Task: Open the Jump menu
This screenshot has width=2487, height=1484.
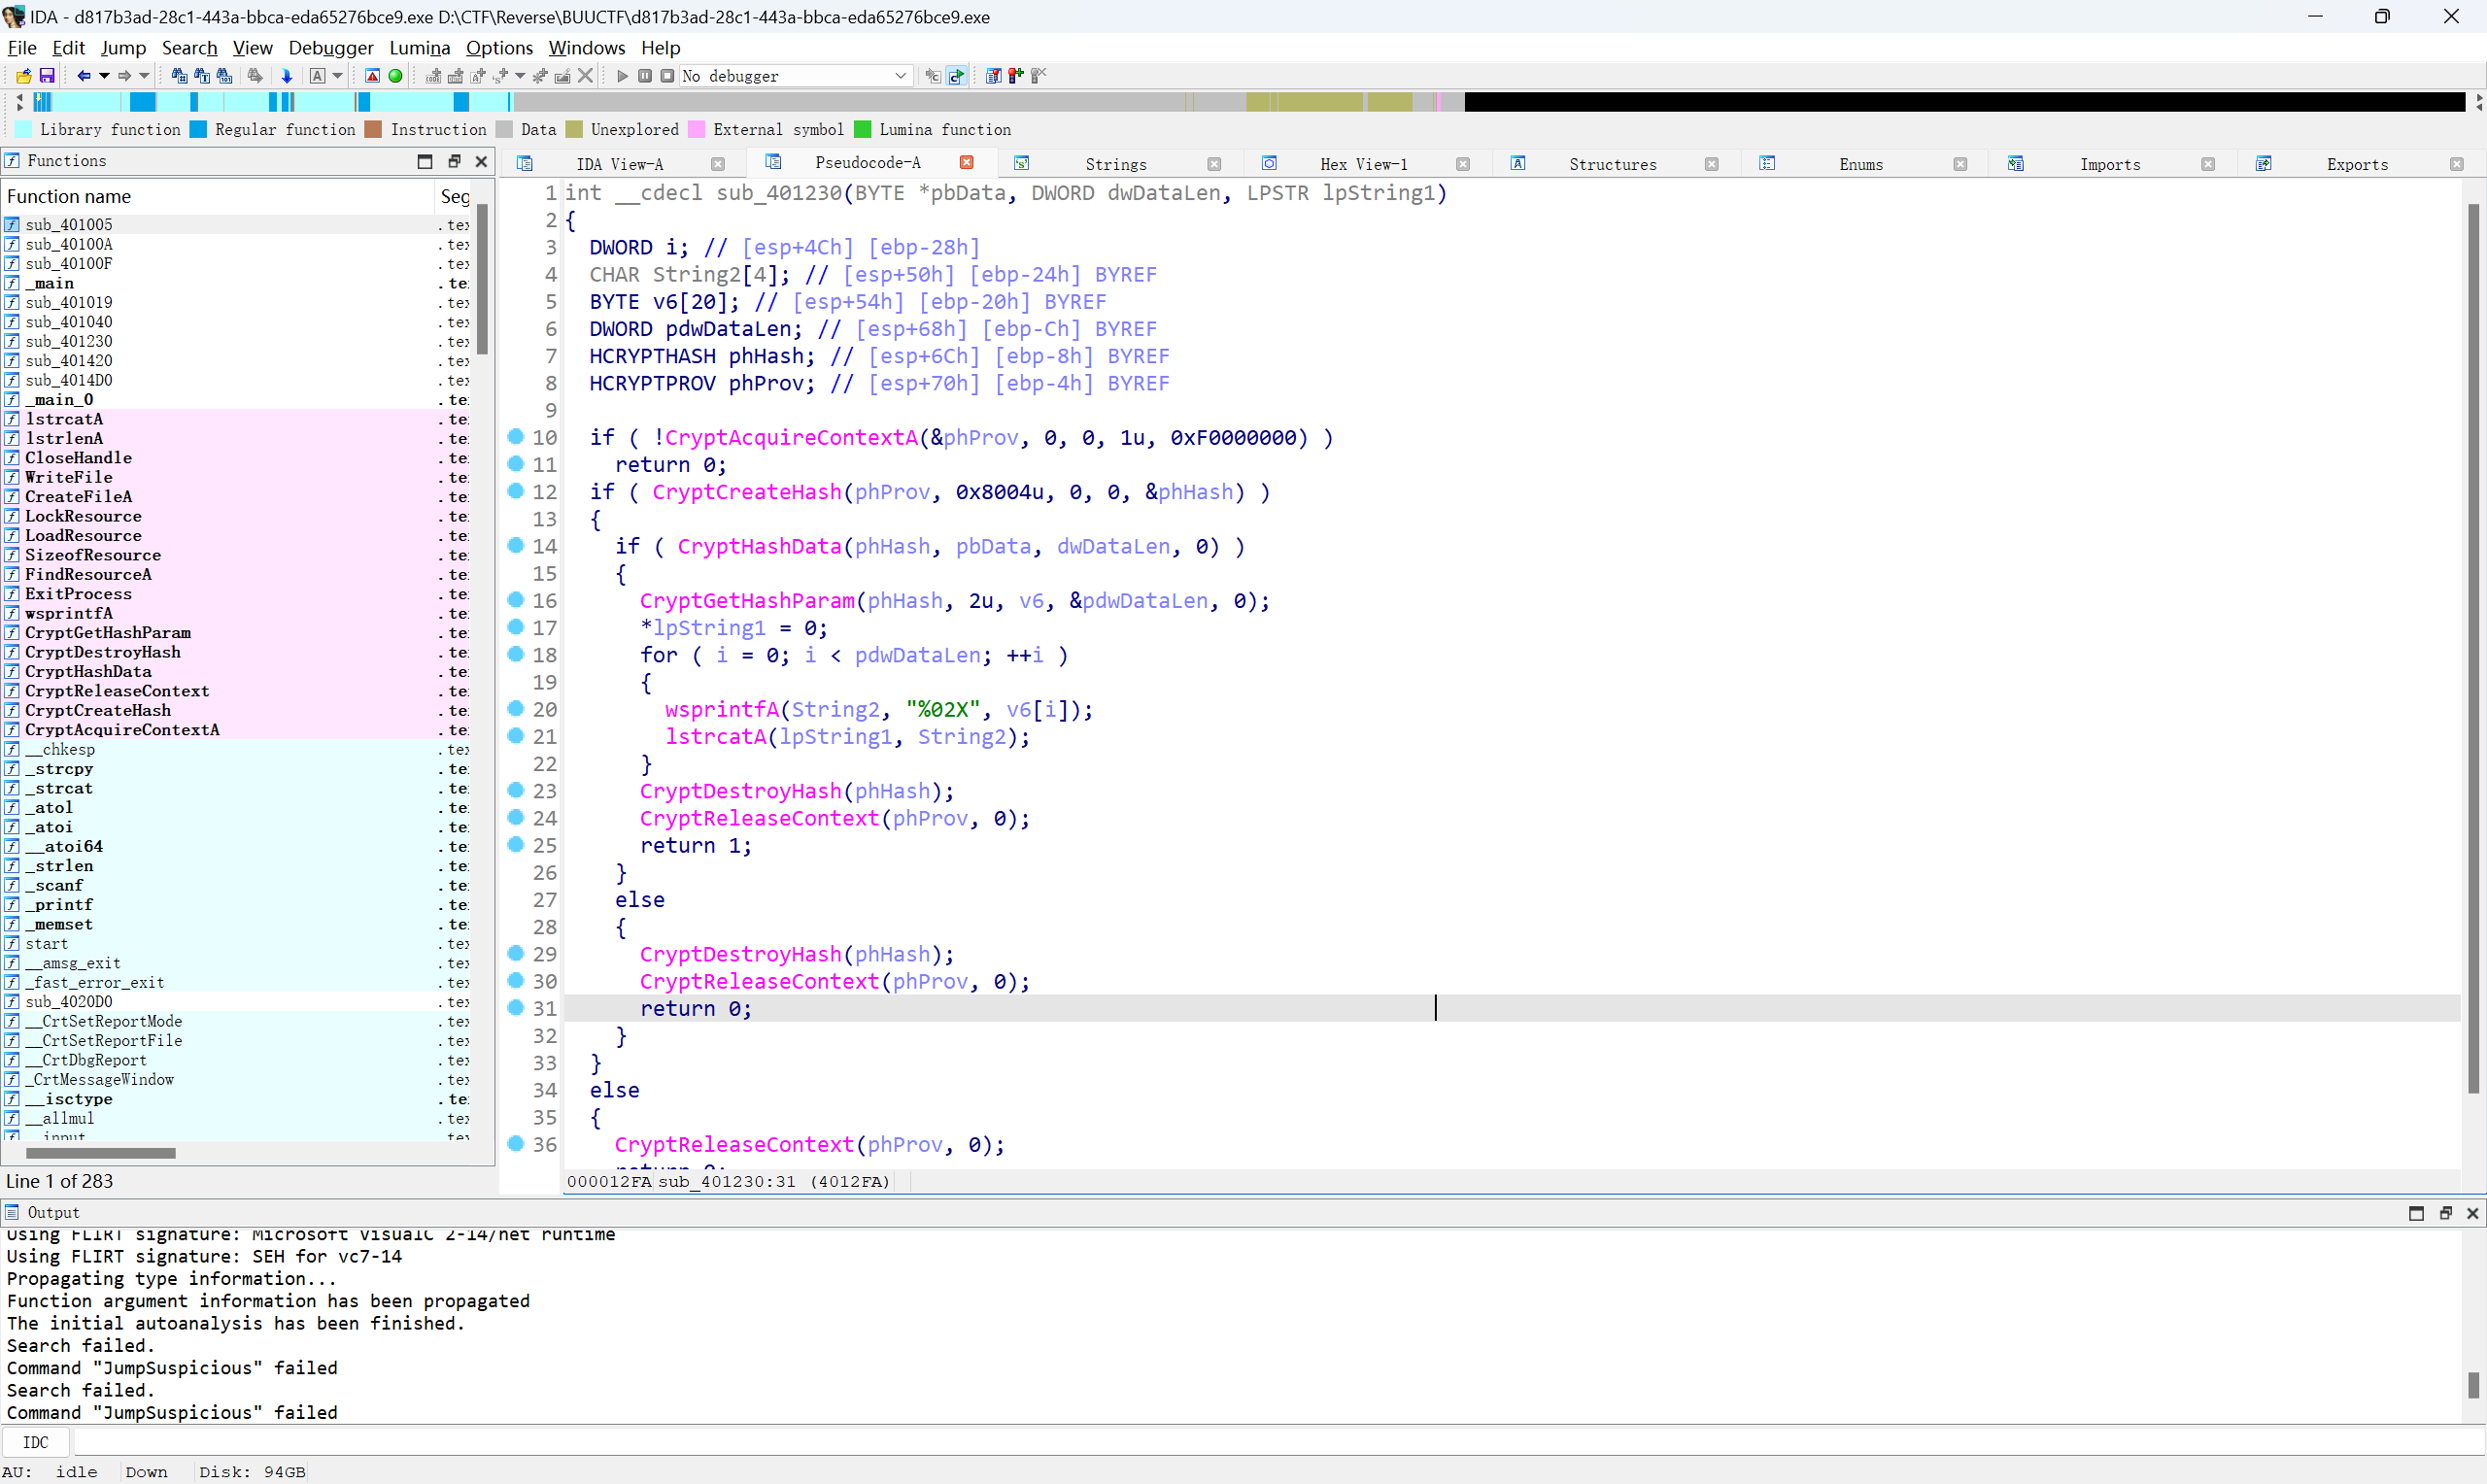Action: [x=123, y=47]
